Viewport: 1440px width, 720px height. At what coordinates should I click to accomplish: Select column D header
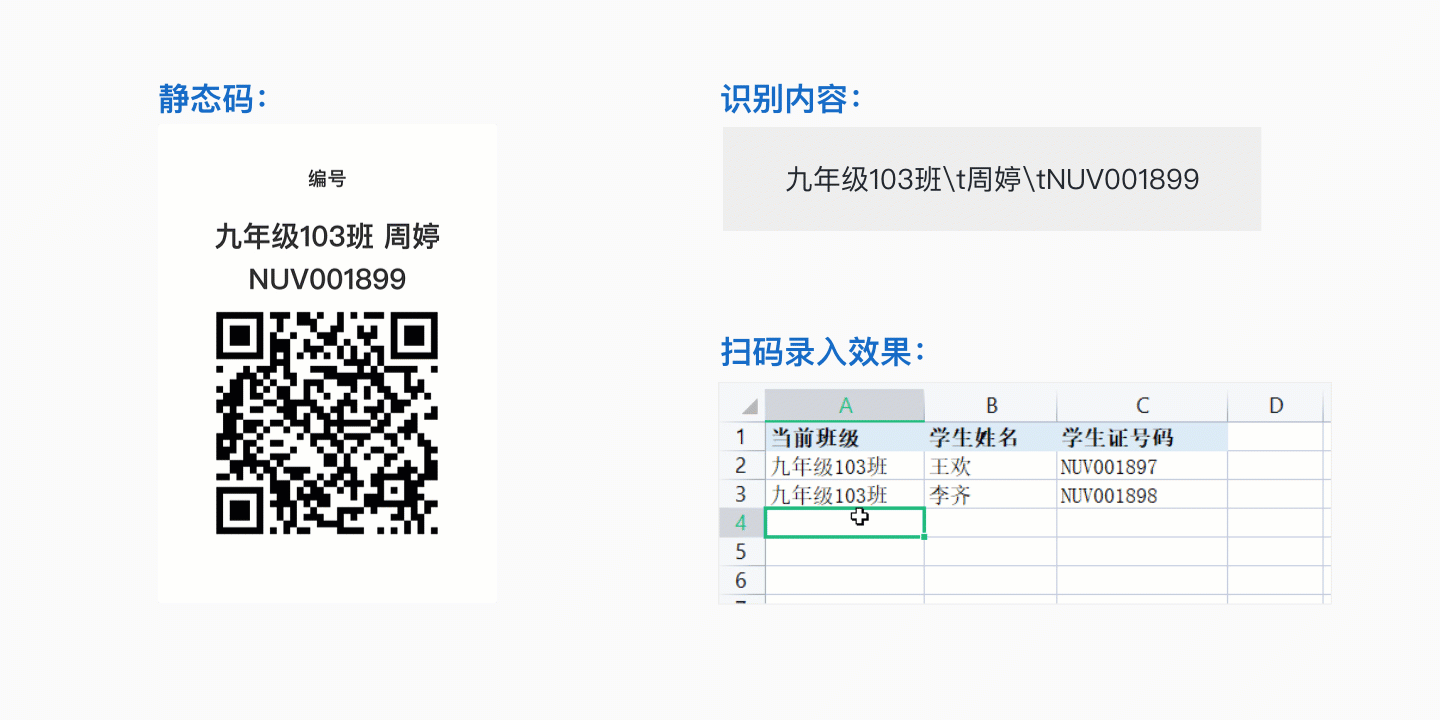tap(1275, 405)
